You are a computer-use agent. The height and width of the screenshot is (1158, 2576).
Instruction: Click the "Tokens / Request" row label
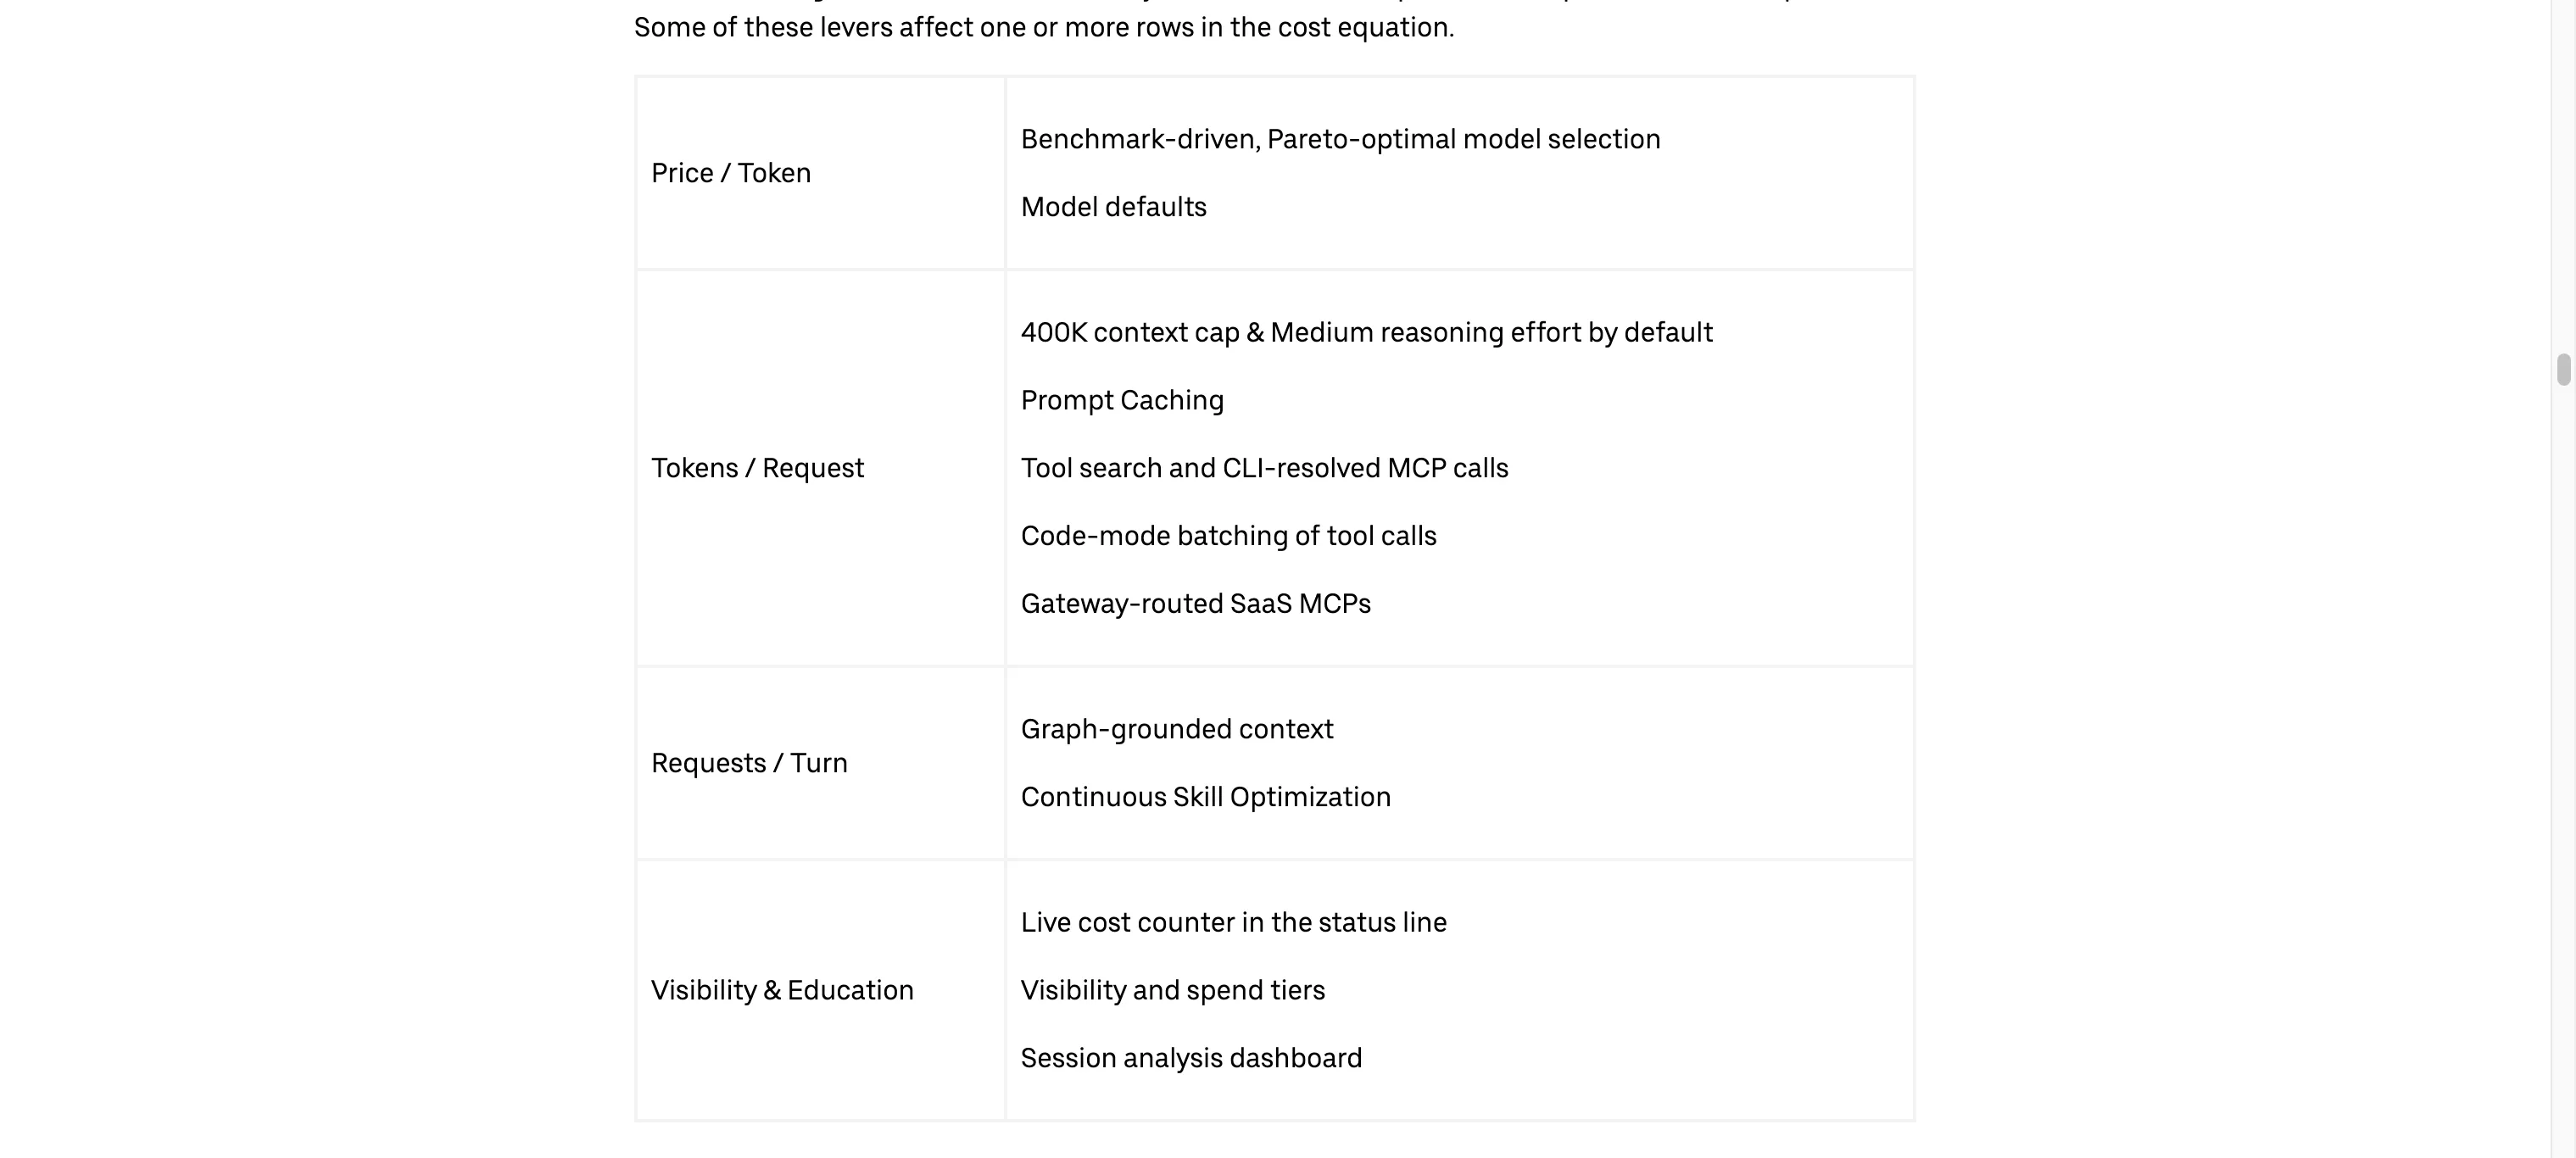(757, 468)
